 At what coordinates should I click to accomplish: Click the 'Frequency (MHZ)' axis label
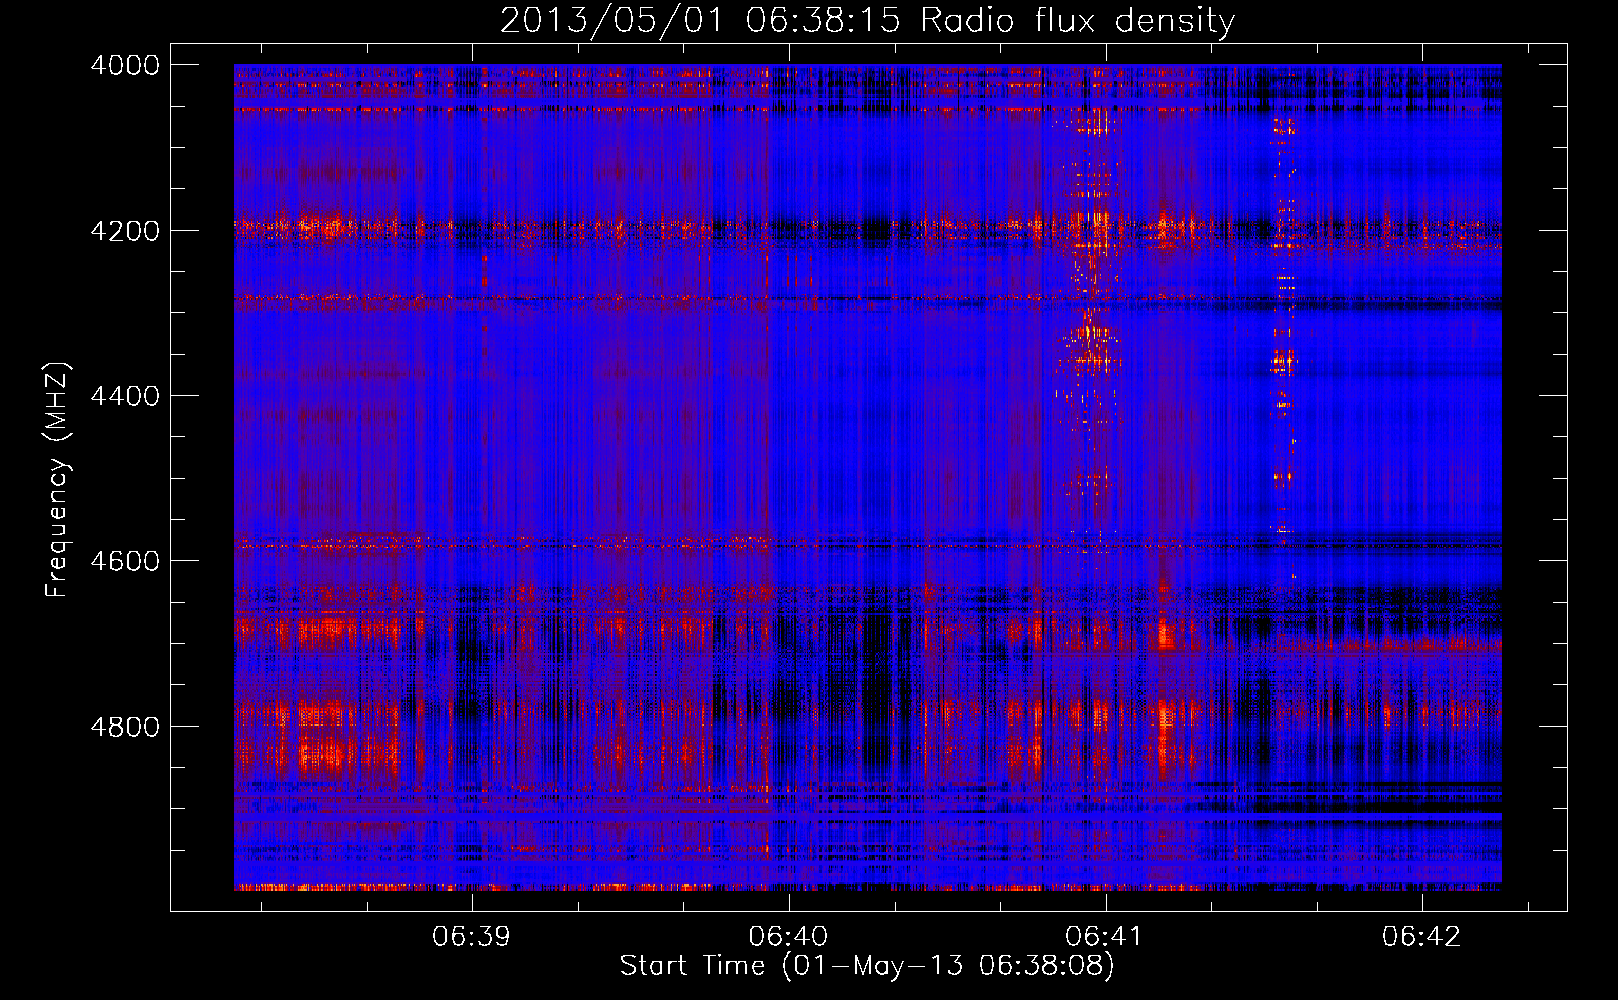57,480
